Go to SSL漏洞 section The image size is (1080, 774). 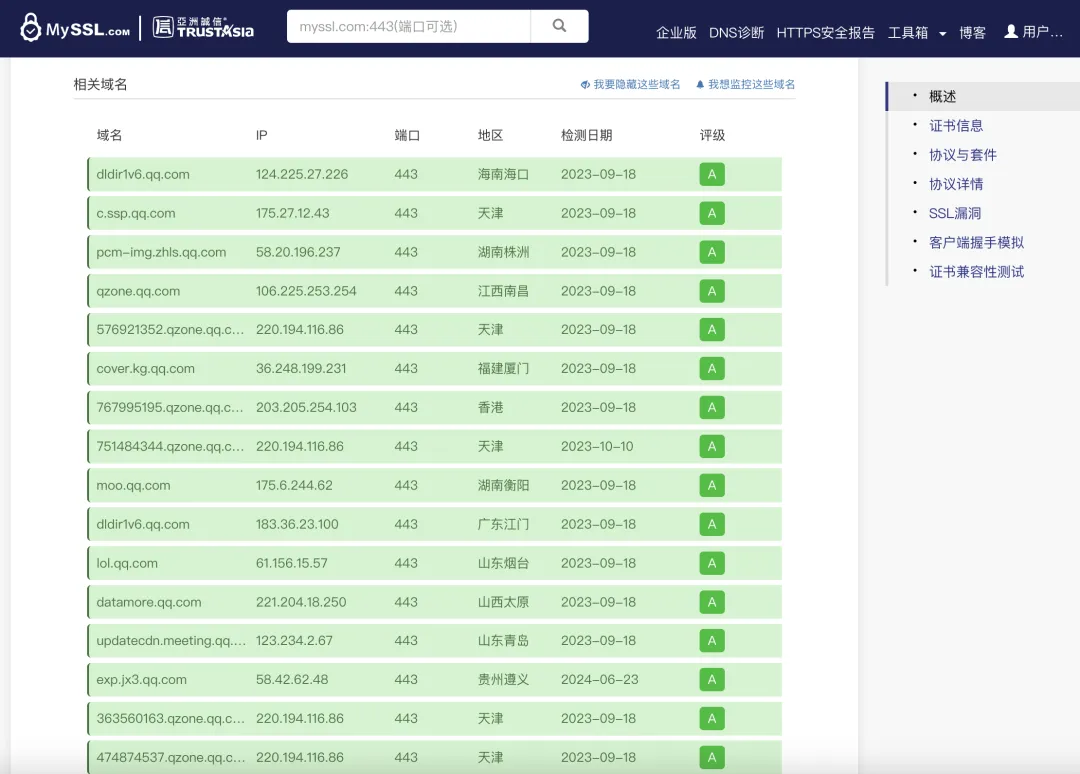coord(955,213)
